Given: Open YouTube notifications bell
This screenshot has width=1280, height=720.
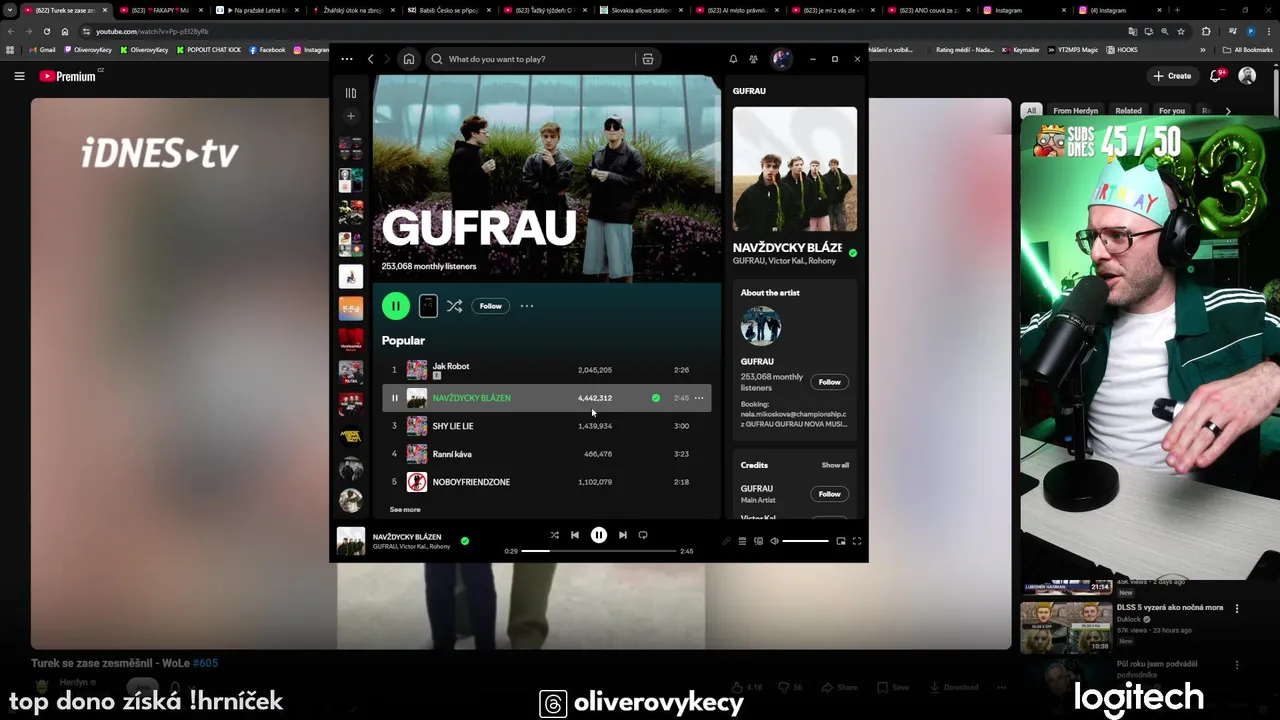Looking at the screenshot, I should pyautogui.click(x=1216, y=76).
